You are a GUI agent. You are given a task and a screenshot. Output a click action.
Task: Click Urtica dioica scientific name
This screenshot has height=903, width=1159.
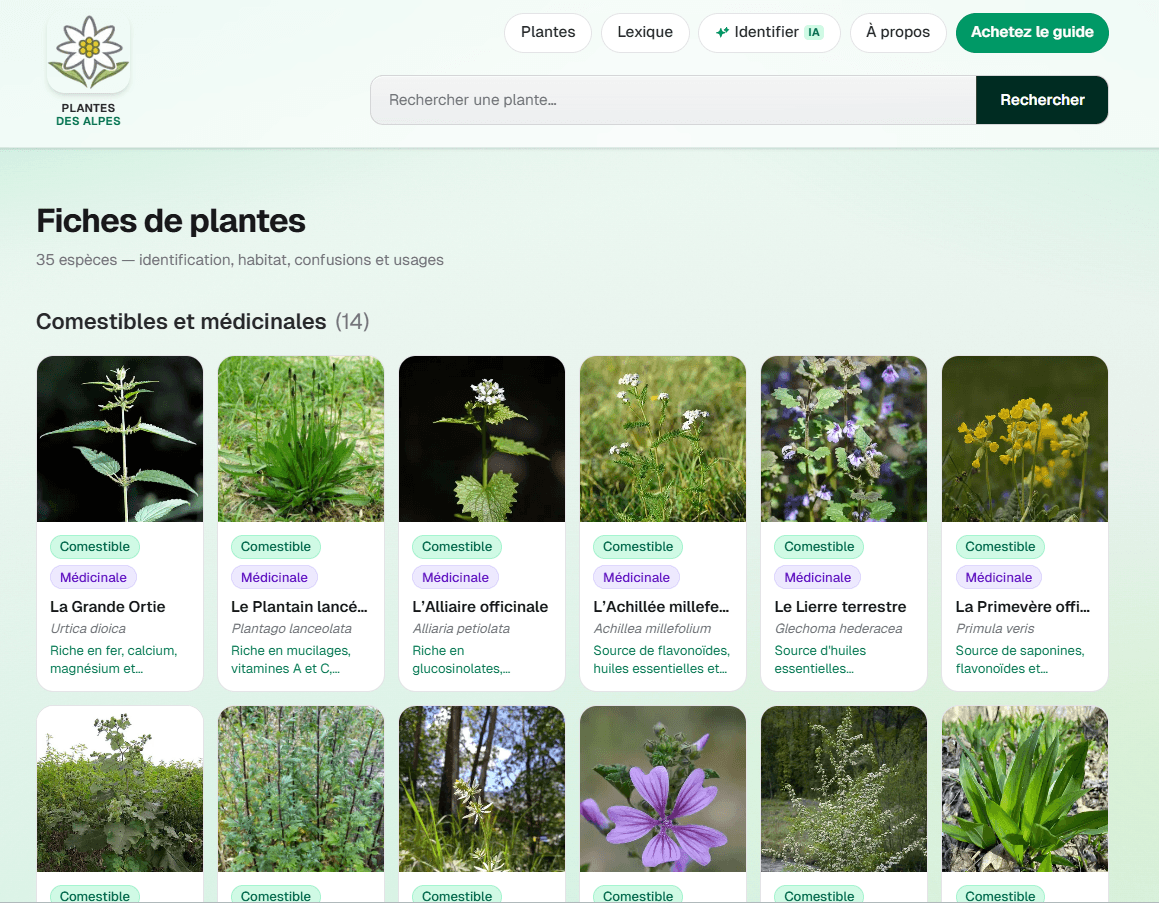pos(88,629)
